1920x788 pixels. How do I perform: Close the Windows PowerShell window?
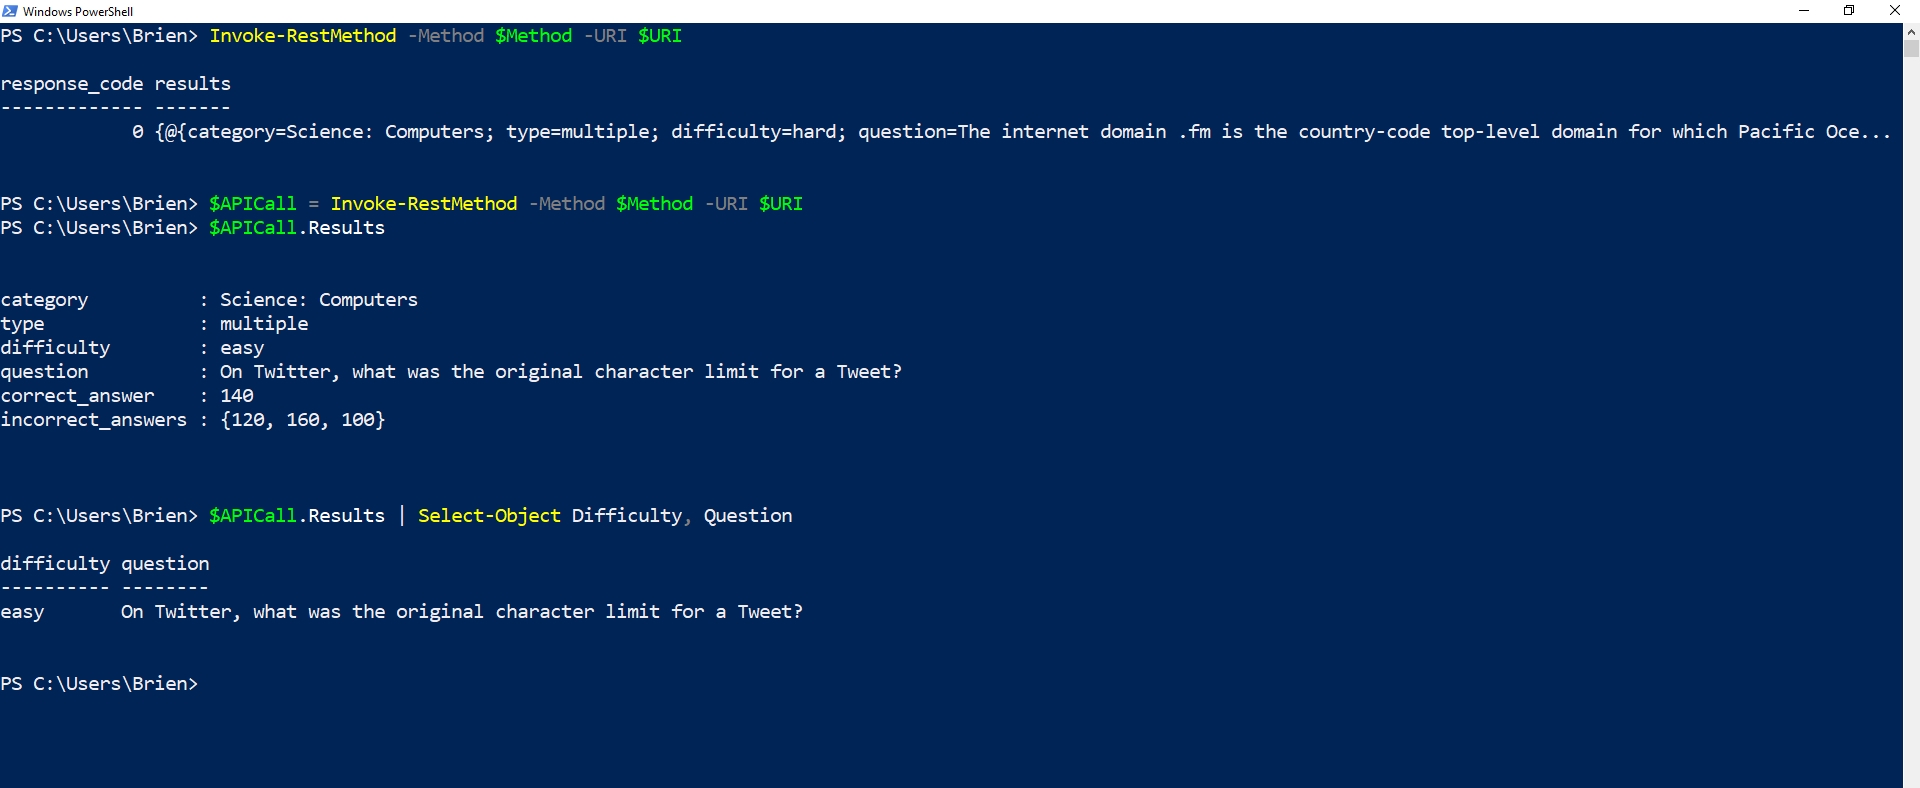pos(1895,11)
